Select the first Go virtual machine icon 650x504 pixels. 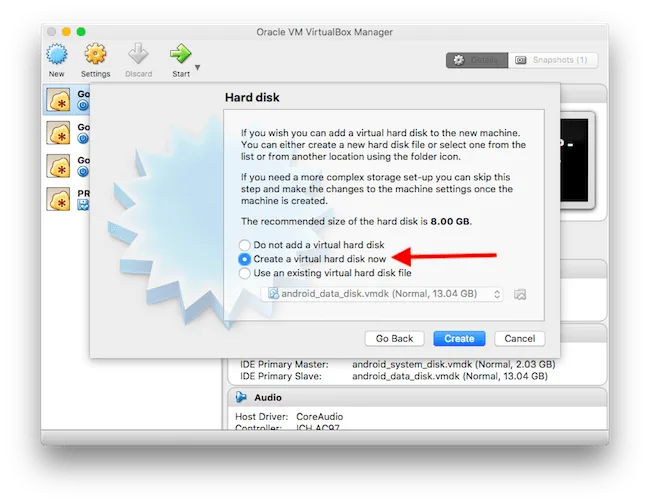[x=58, y=100]
